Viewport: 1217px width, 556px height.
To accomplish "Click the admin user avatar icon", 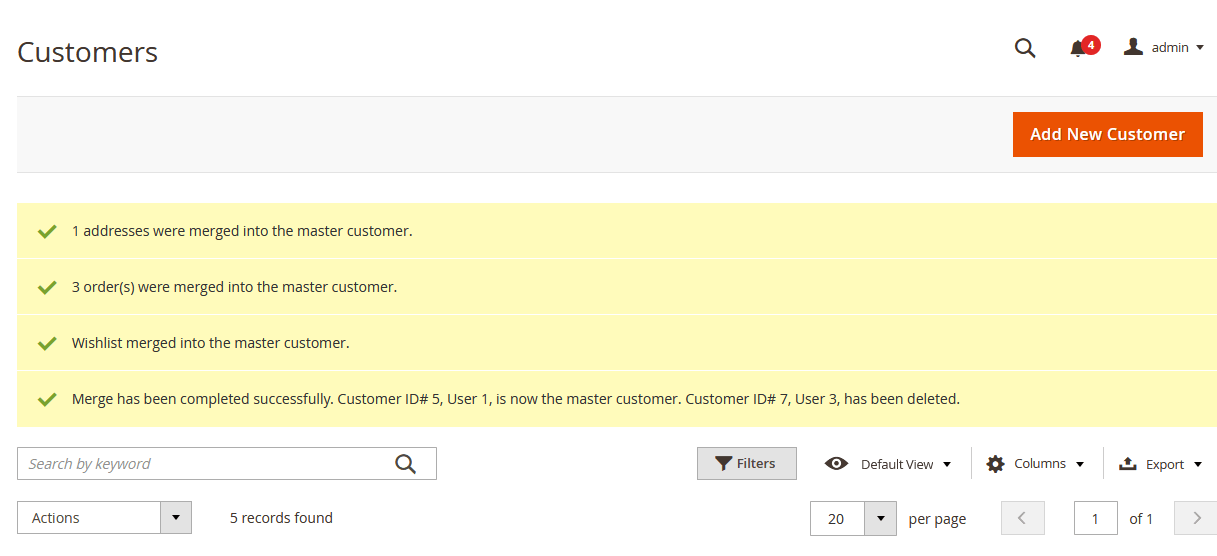I will [1133, 47].
